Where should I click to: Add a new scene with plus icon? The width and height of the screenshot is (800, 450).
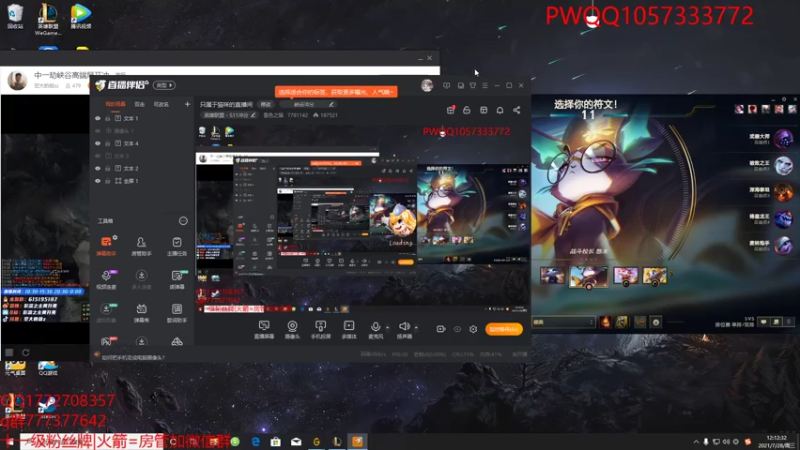click(187, 104)
